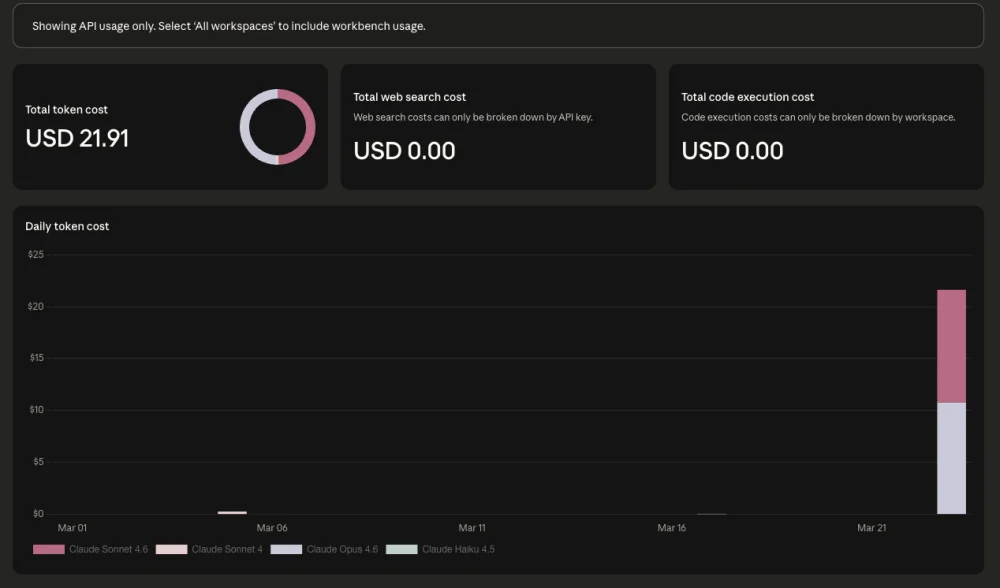The height and width of the screenshot is (588, 1000).
Task: Click the web search breakdown note
Action: pyautogui.click(x=473, y=117)
